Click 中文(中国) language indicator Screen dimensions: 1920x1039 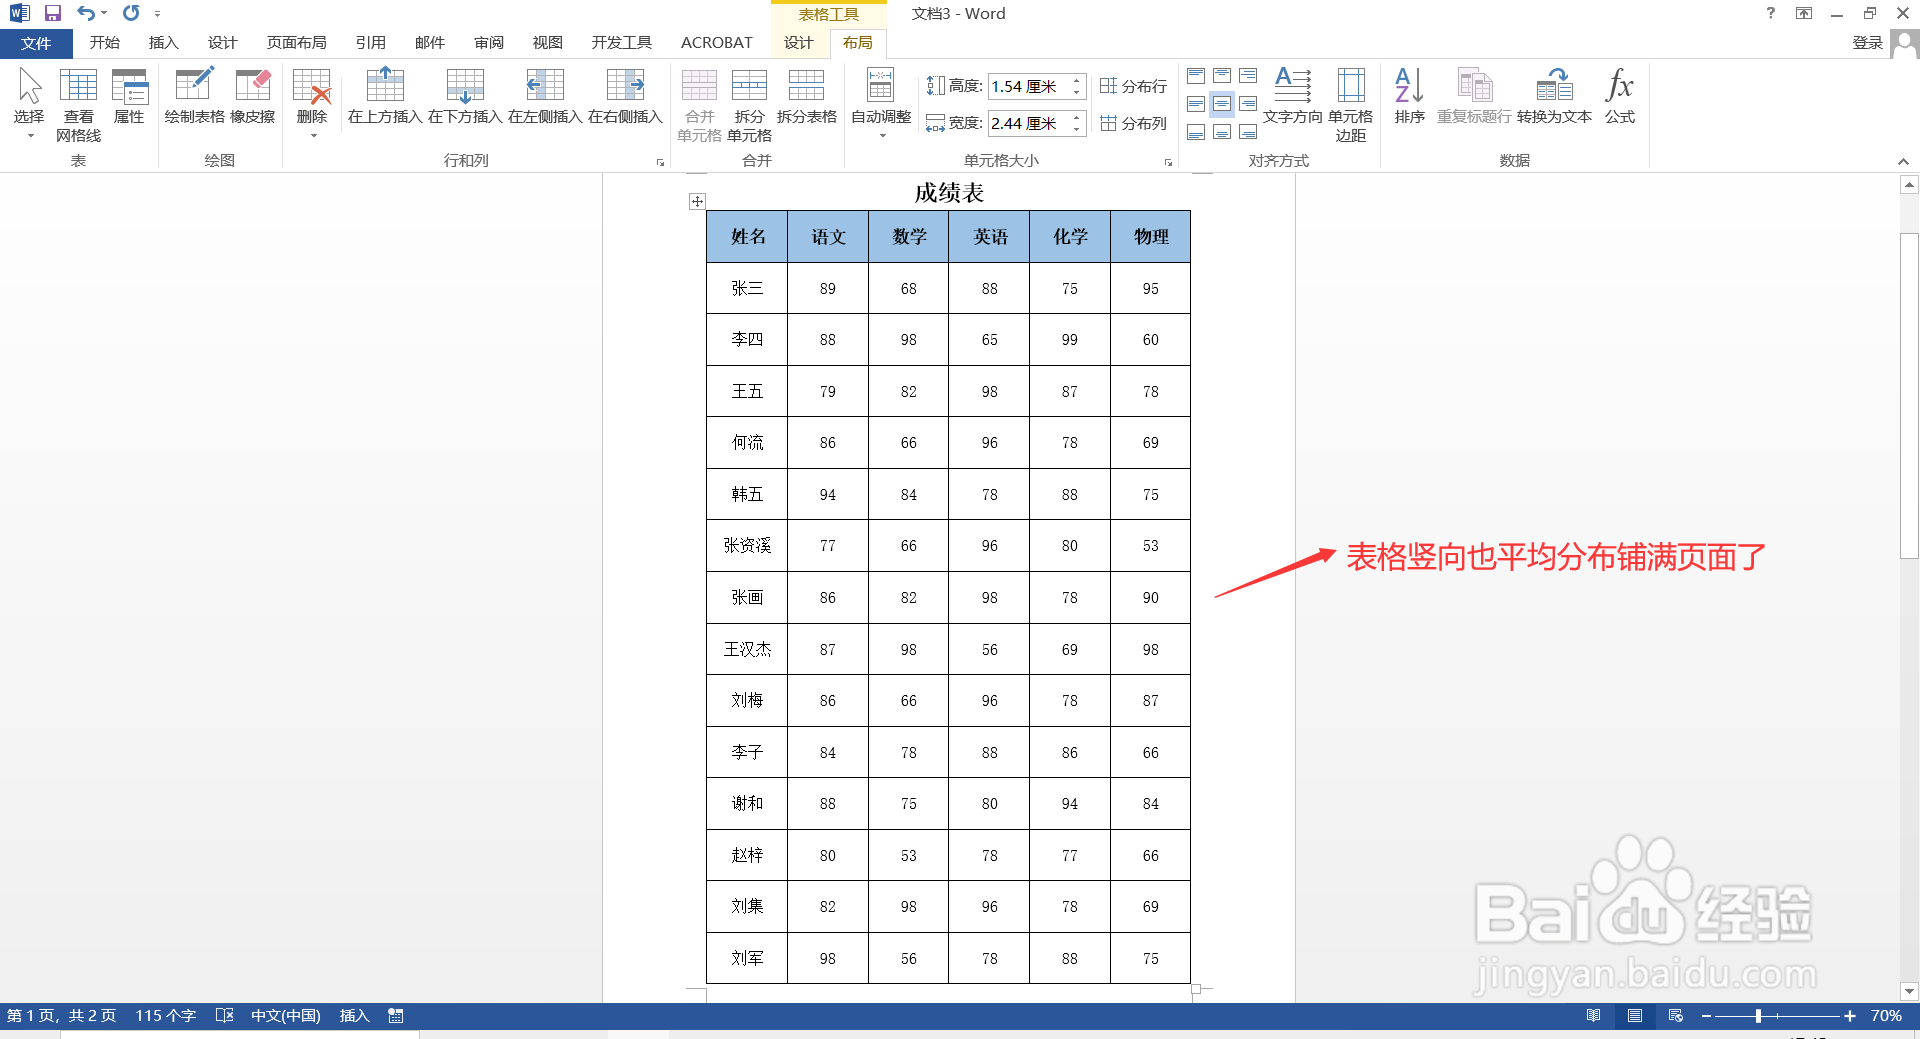coord(285,1016)
